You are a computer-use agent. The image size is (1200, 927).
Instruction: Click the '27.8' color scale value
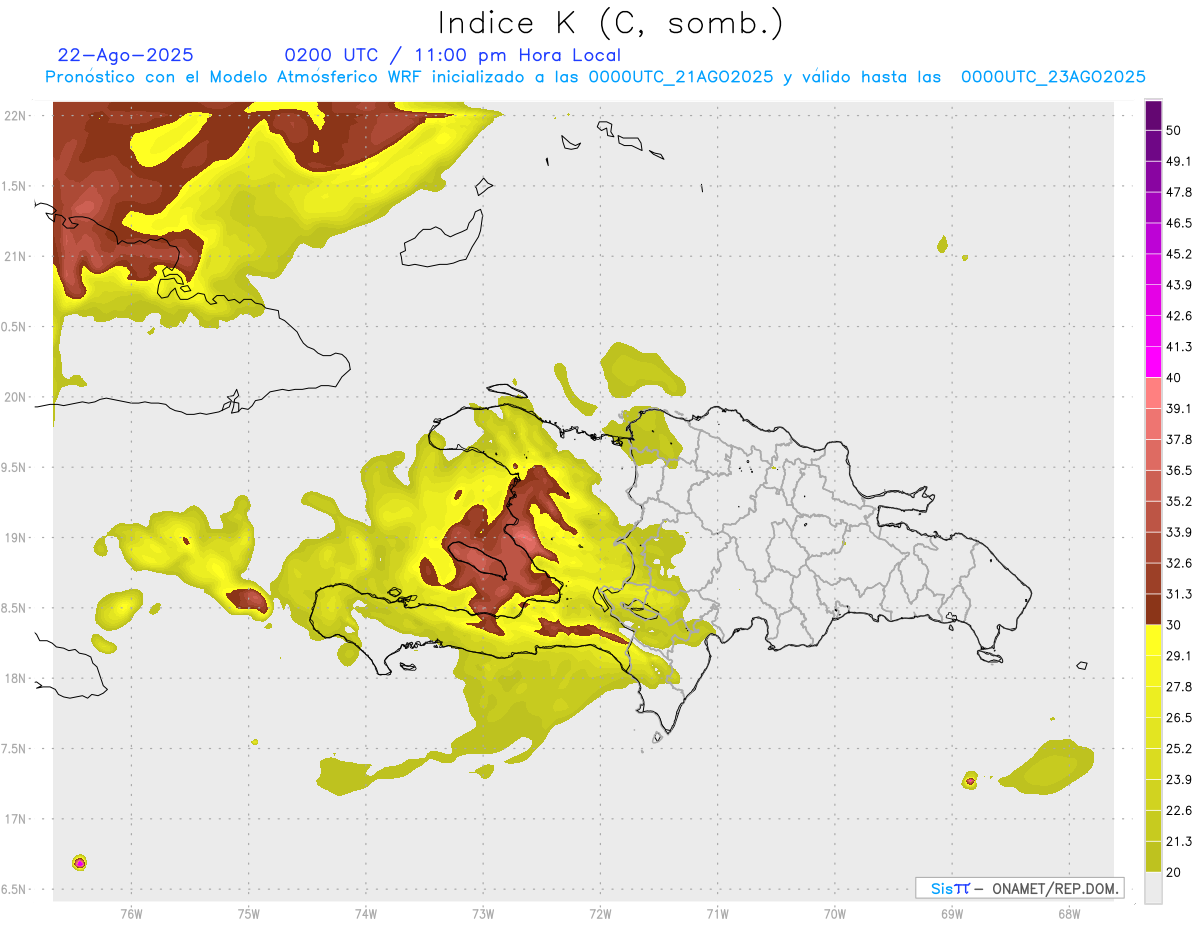pos(1179,686)
